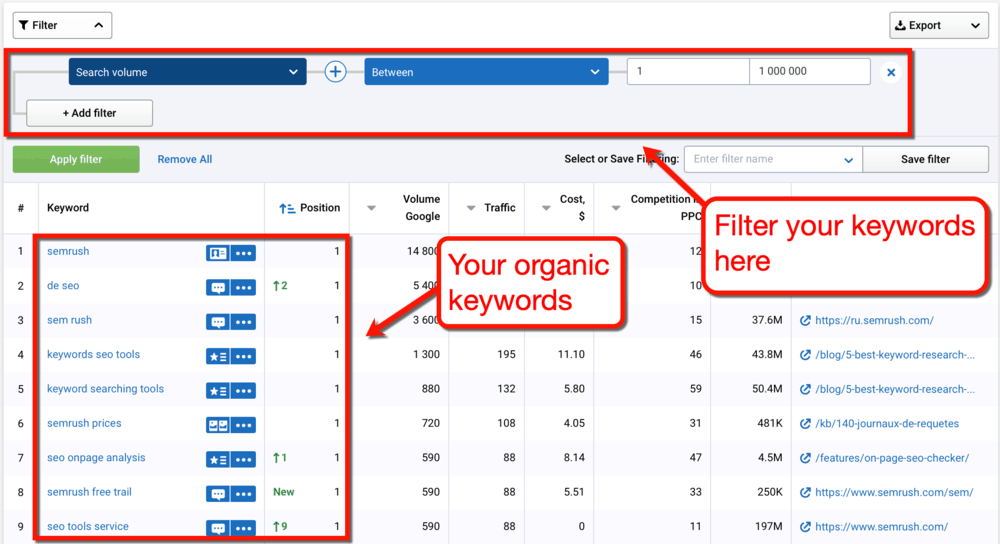This screenshot has width=1000, height=544.
Task: Click the speech bubble icon for sem rush
Action: 217,322
